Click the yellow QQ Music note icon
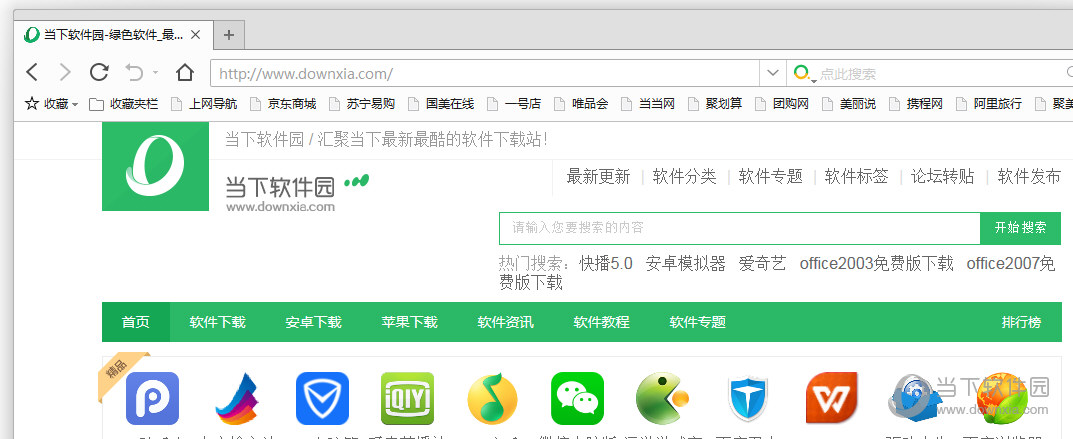The image size is (1073, 439). click(493, 398)
